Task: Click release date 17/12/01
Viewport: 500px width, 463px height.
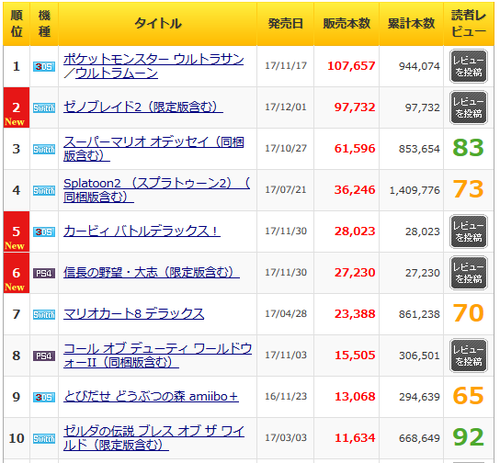Action: 286,107
